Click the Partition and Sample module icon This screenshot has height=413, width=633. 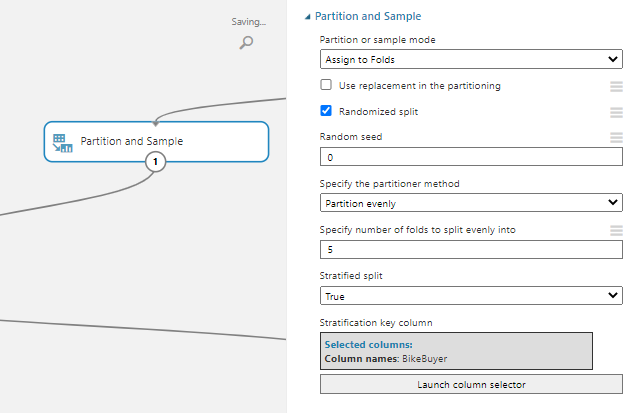coord(62,143)
